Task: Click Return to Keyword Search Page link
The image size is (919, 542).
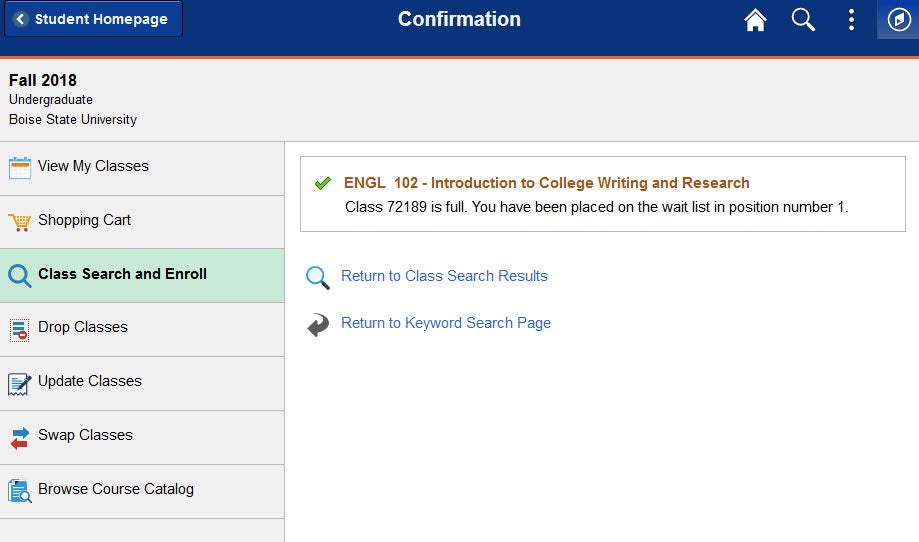Action: tap(446, 323)
